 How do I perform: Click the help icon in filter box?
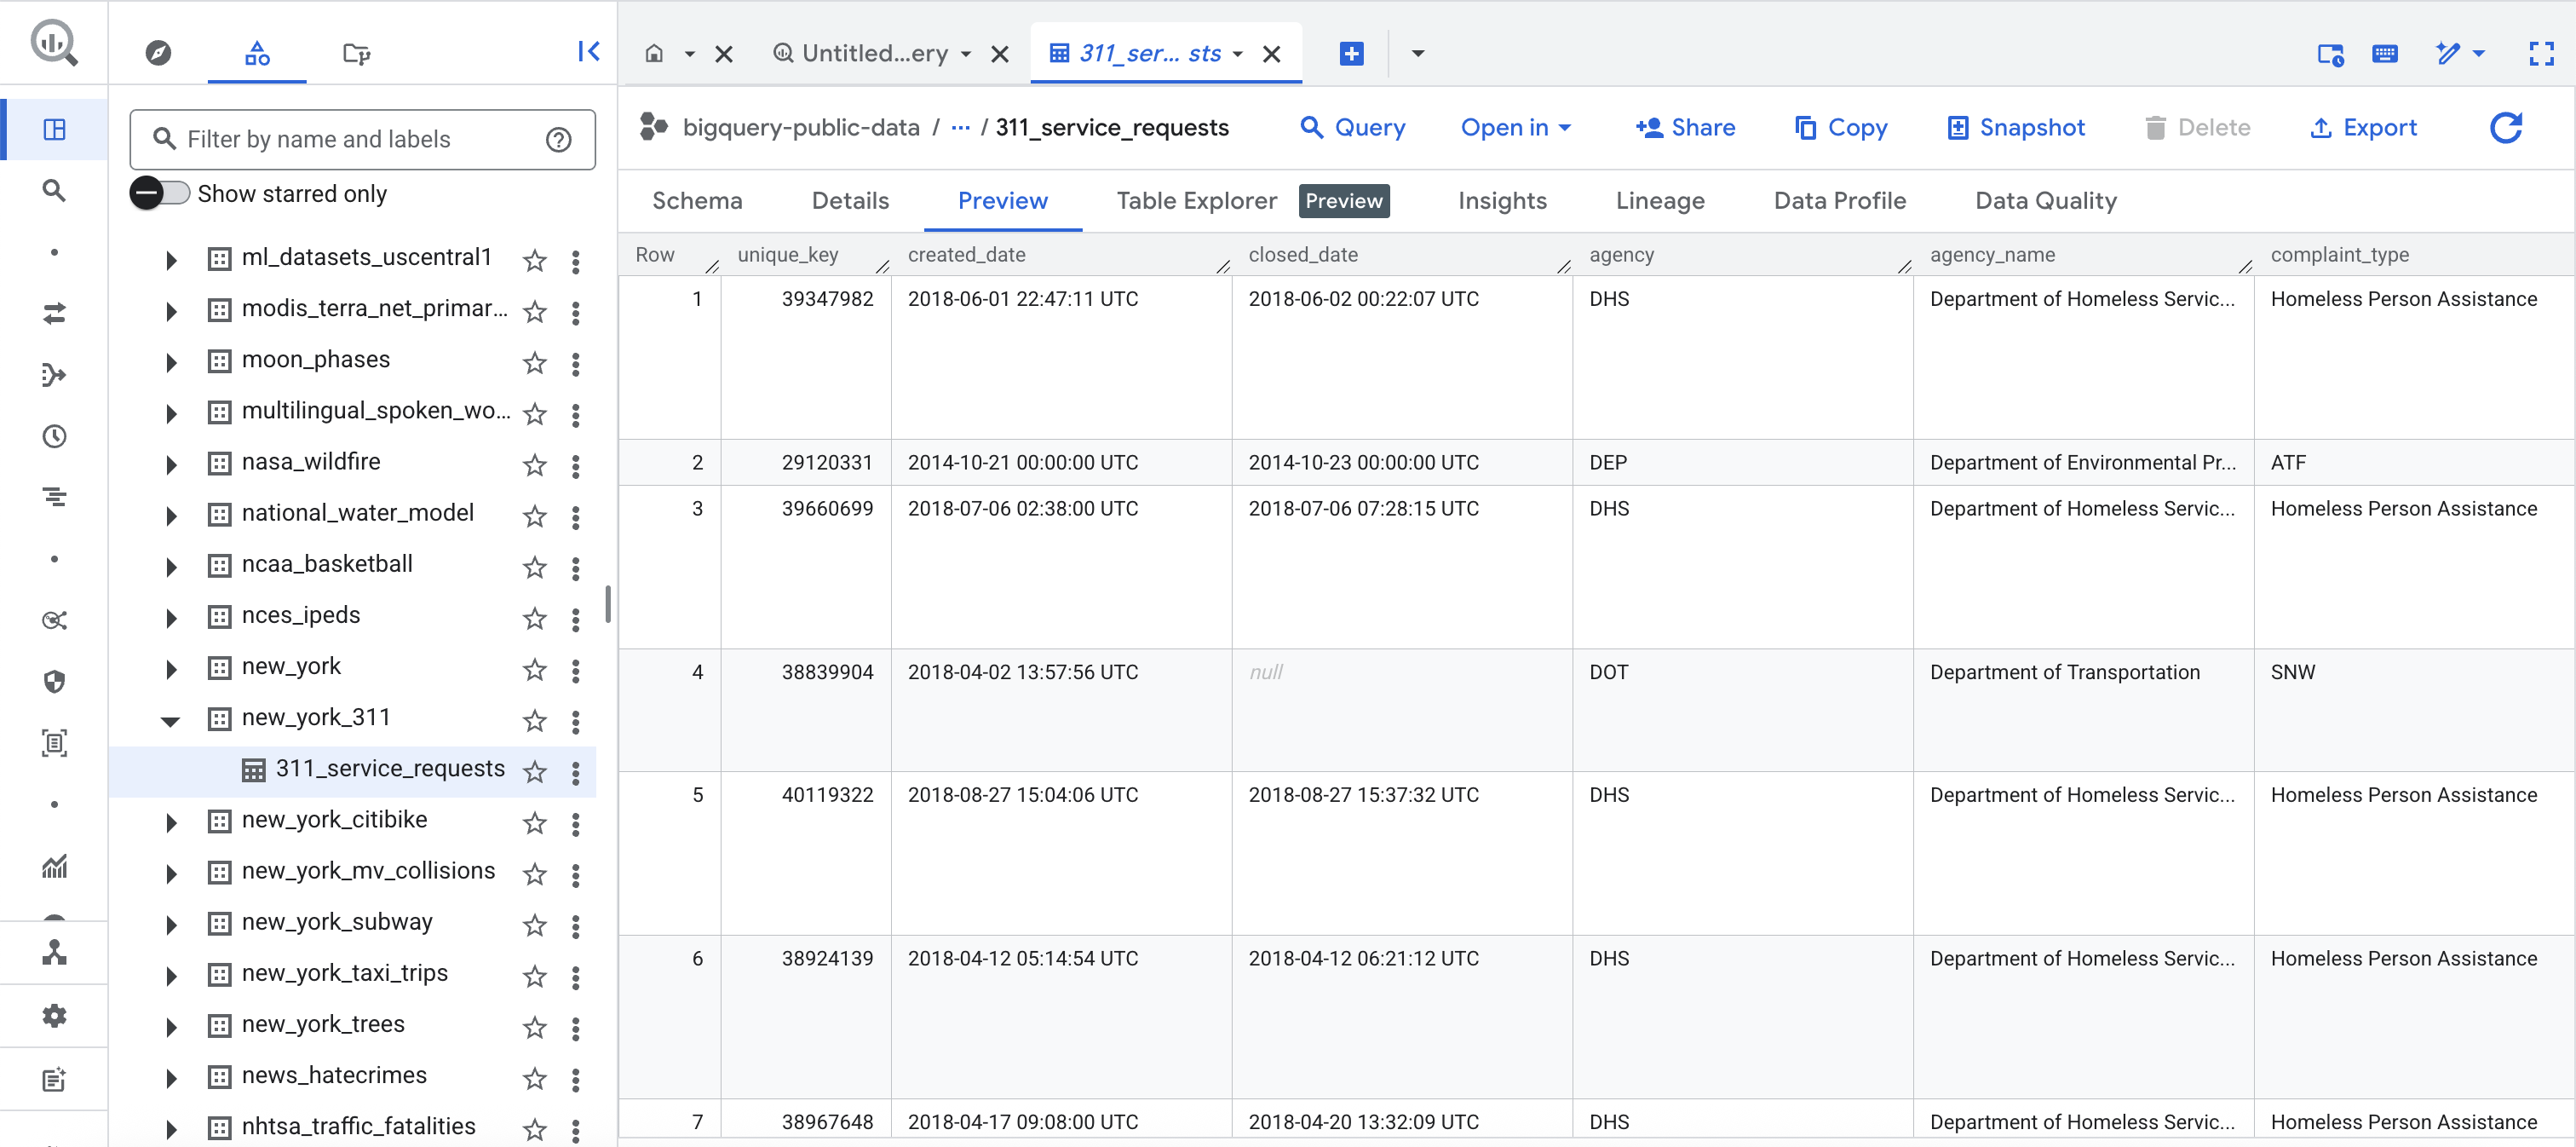559,140
